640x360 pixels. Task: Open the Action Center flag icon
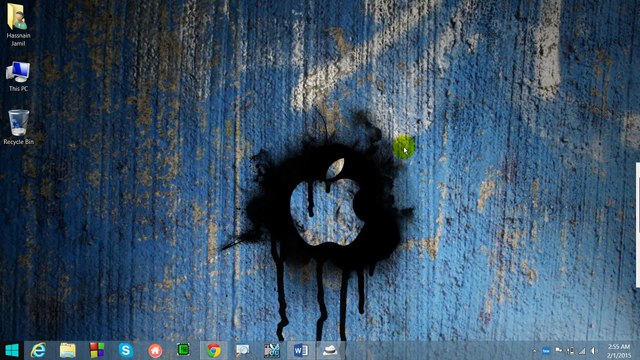point(558,350)
